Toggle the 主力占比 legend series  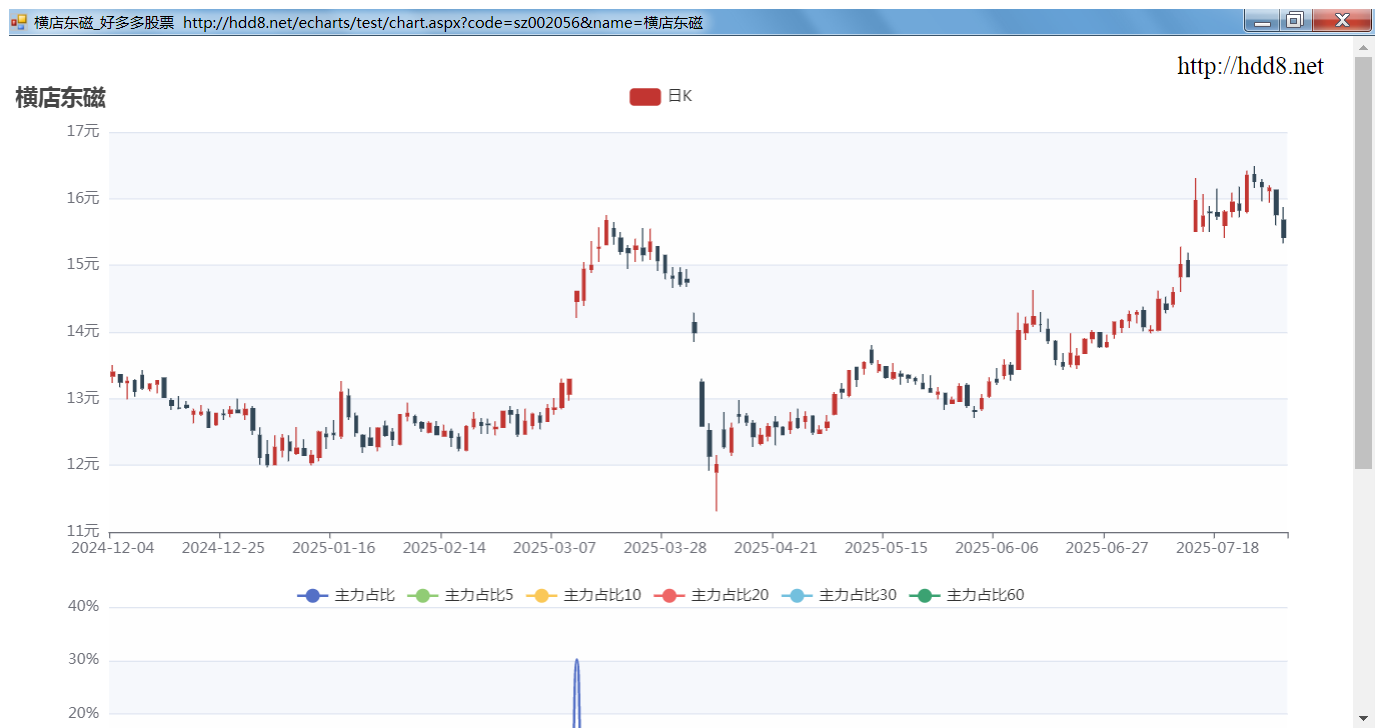coord(346,595)
